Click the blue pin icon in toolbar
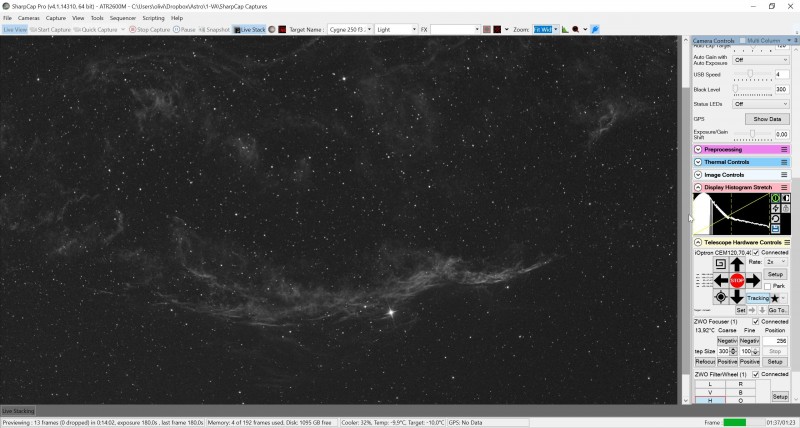Image resolution: width=800 pixels, height=428 pixels. (595, 30)
